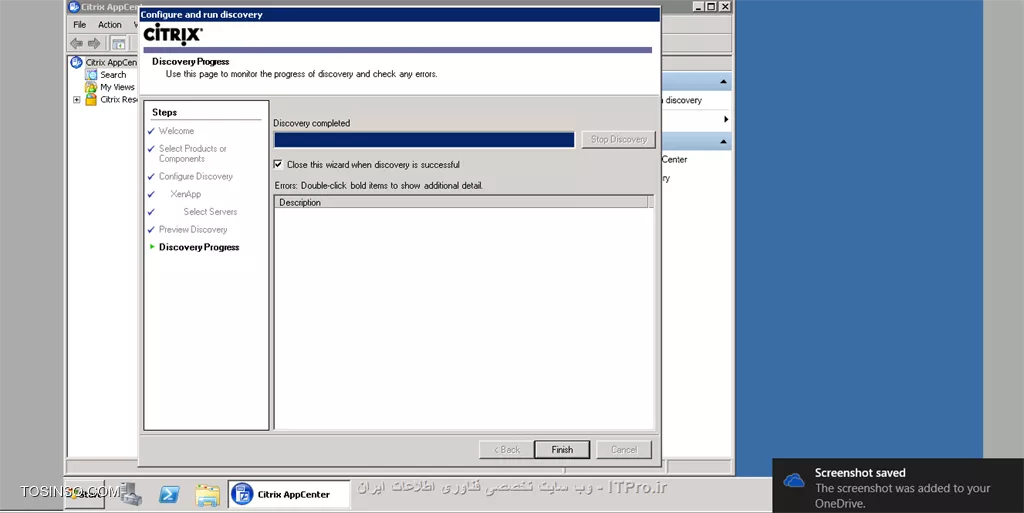Open File menu in AppCenter window
Screen dimensions: 1024x513
(80, 25)
